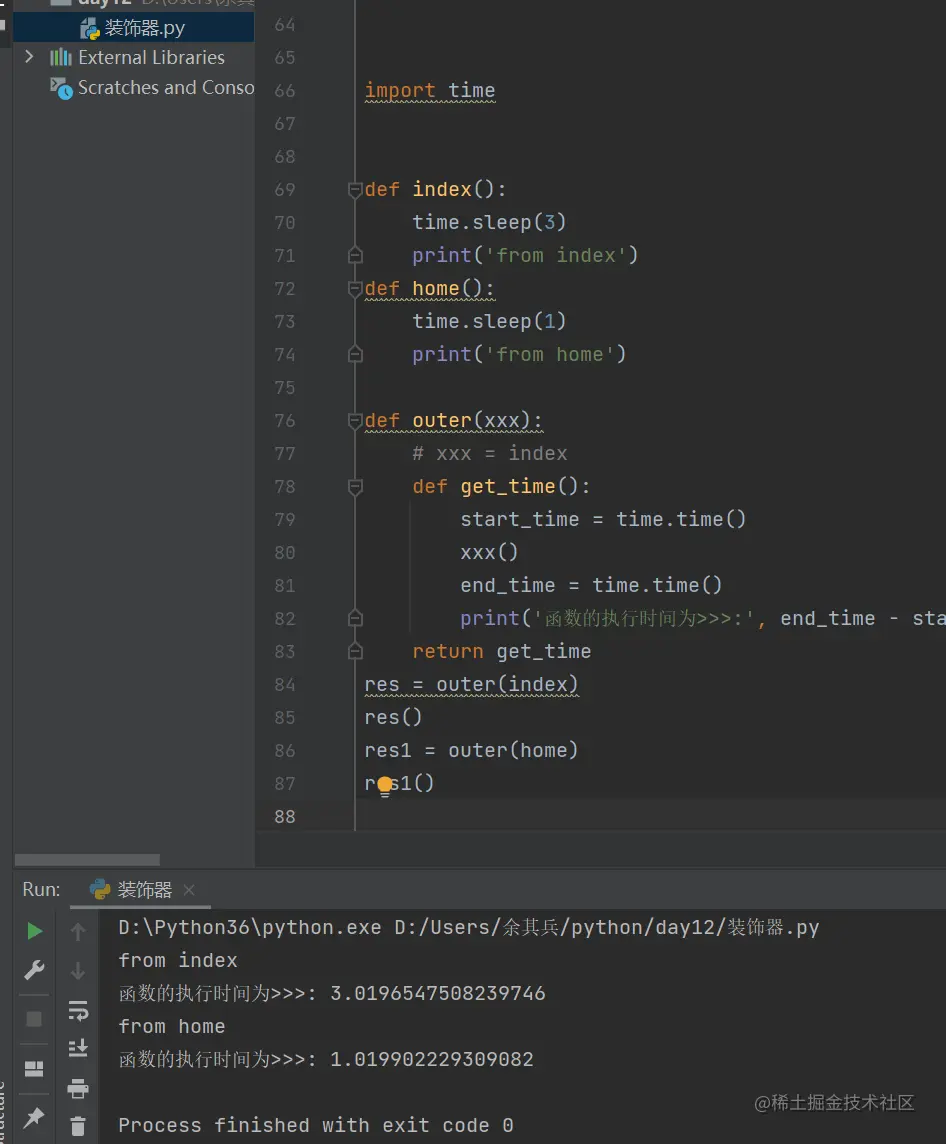Click execution time value 1.019902229309082
Screen dimensions: 946x1144
tap(432, 1059)
